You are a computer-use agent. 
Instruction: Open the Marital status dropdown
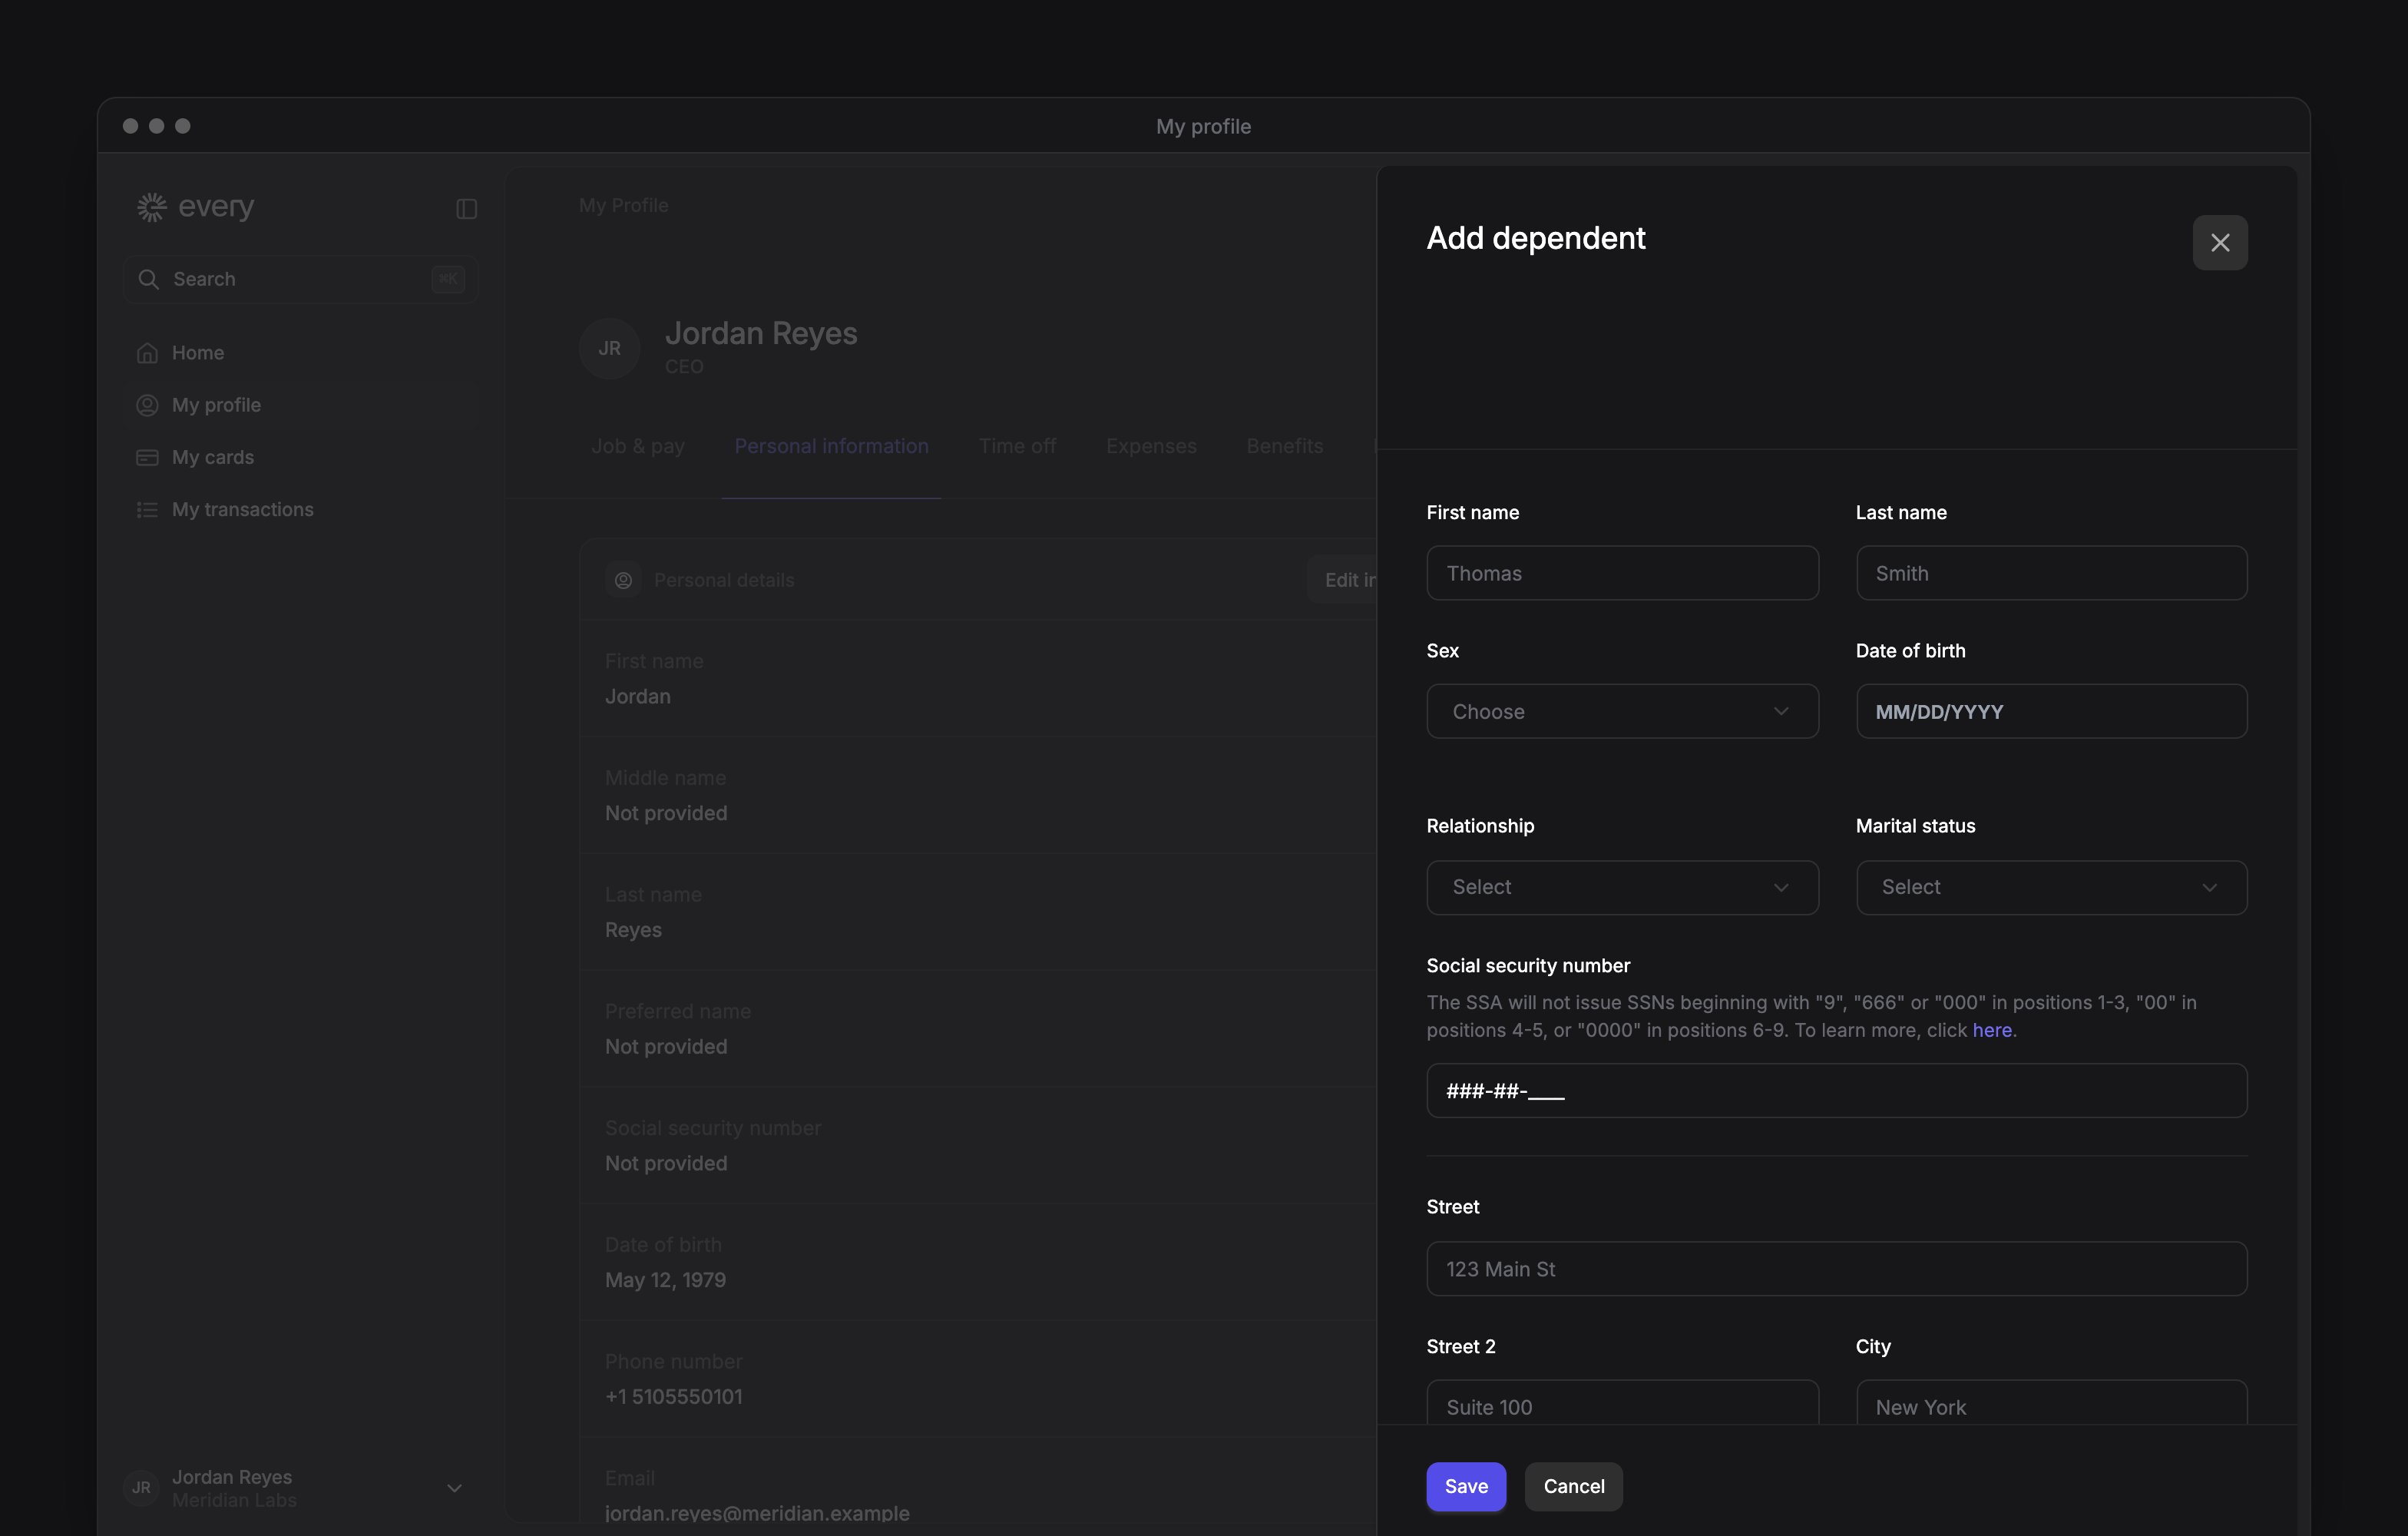2051,887
